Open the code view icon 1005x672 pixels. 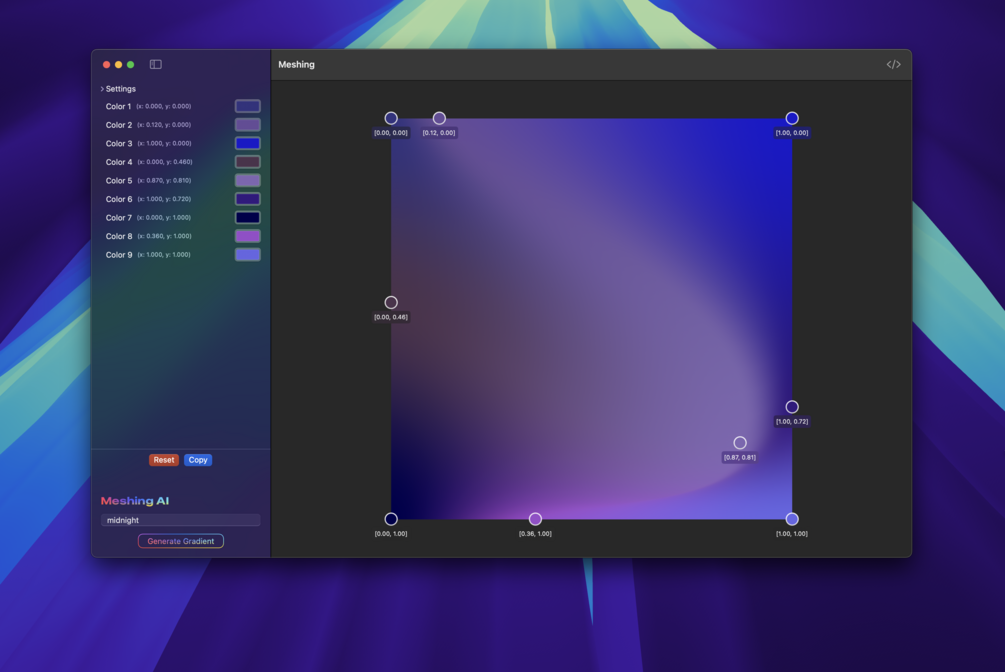coord(893,64)
